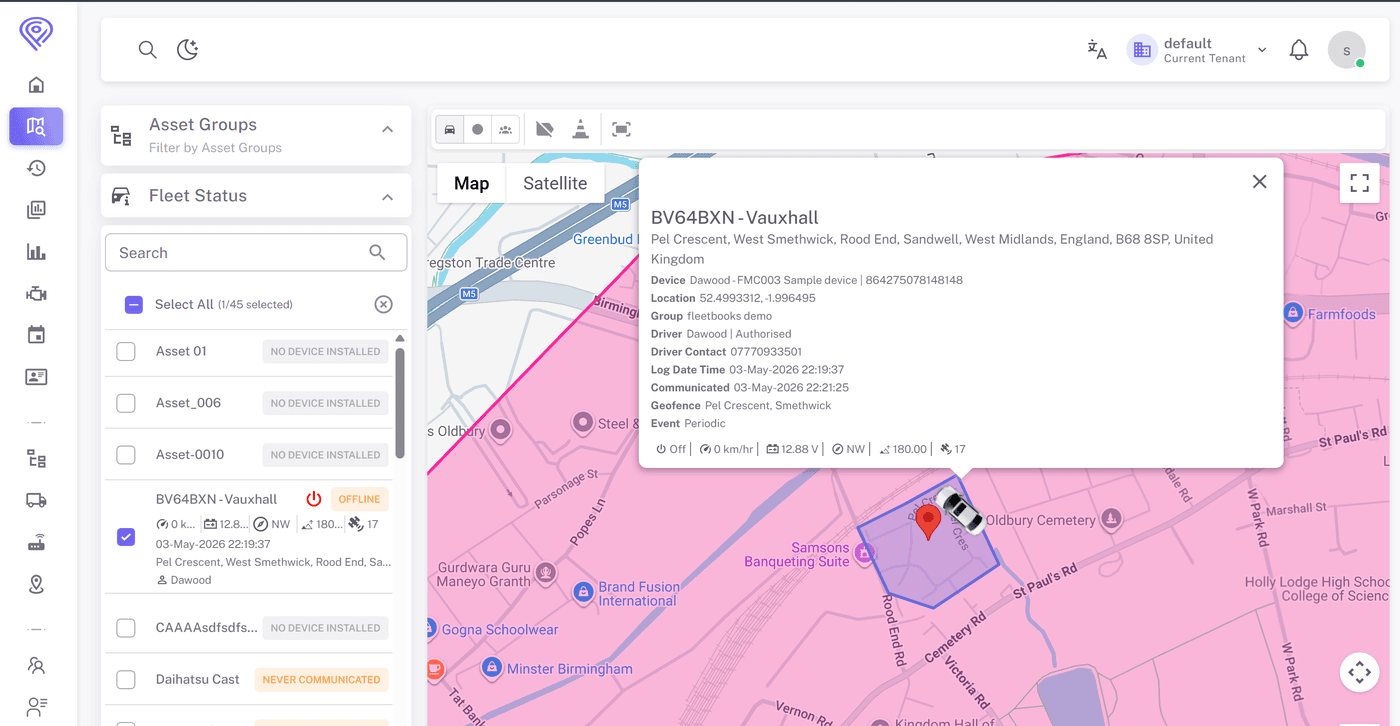The width and height of the screenshot is (1400, 726).
Task: Collapse the Fleet Status panel chevron
Action: [388, 197]
